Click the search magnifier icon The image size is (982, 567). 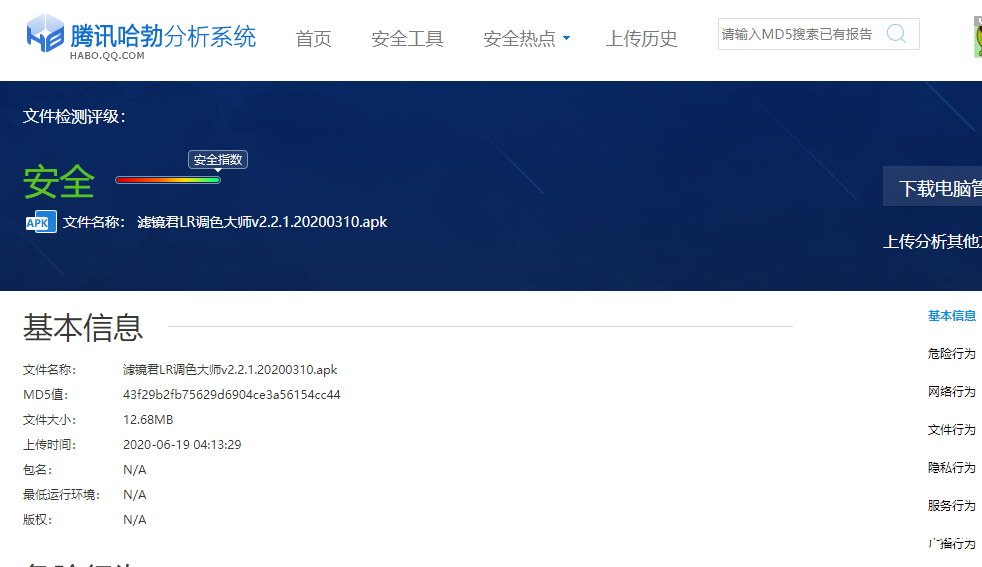pyautogui.click(x=896, y=33)
